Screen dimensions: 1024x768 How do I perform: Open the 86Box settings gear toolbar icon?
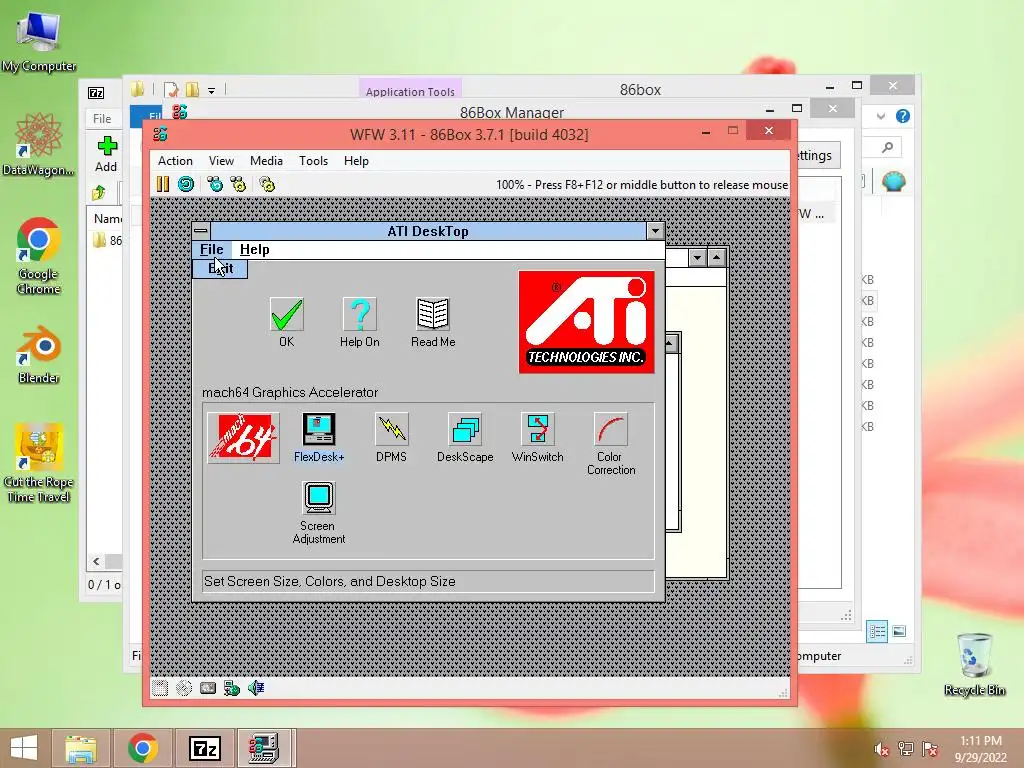click(x=267, y=184)
